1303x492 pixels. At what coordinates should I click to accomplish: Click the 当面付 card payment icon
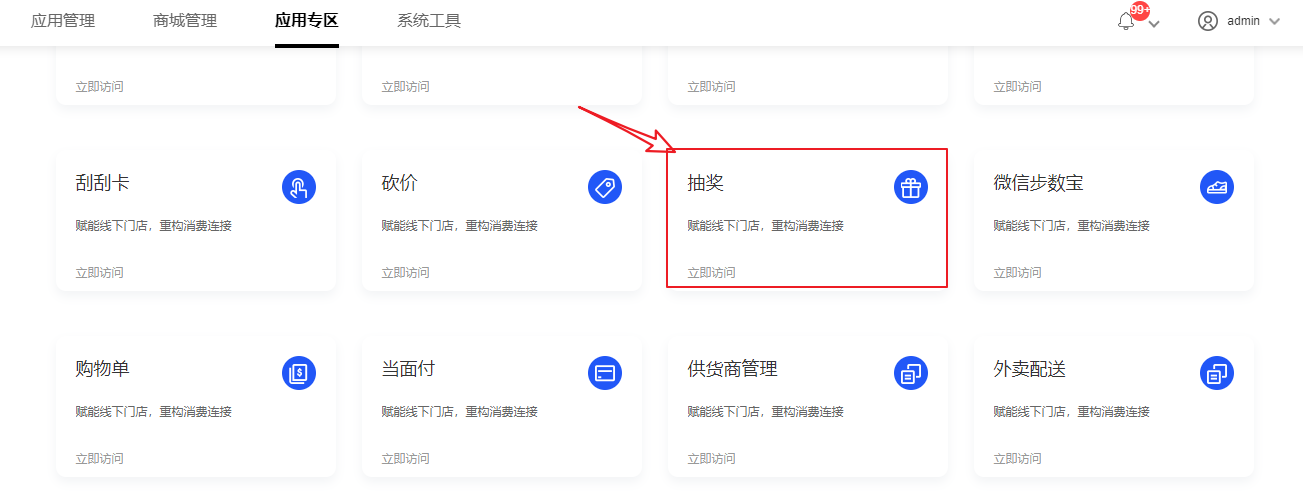point(605,373)
